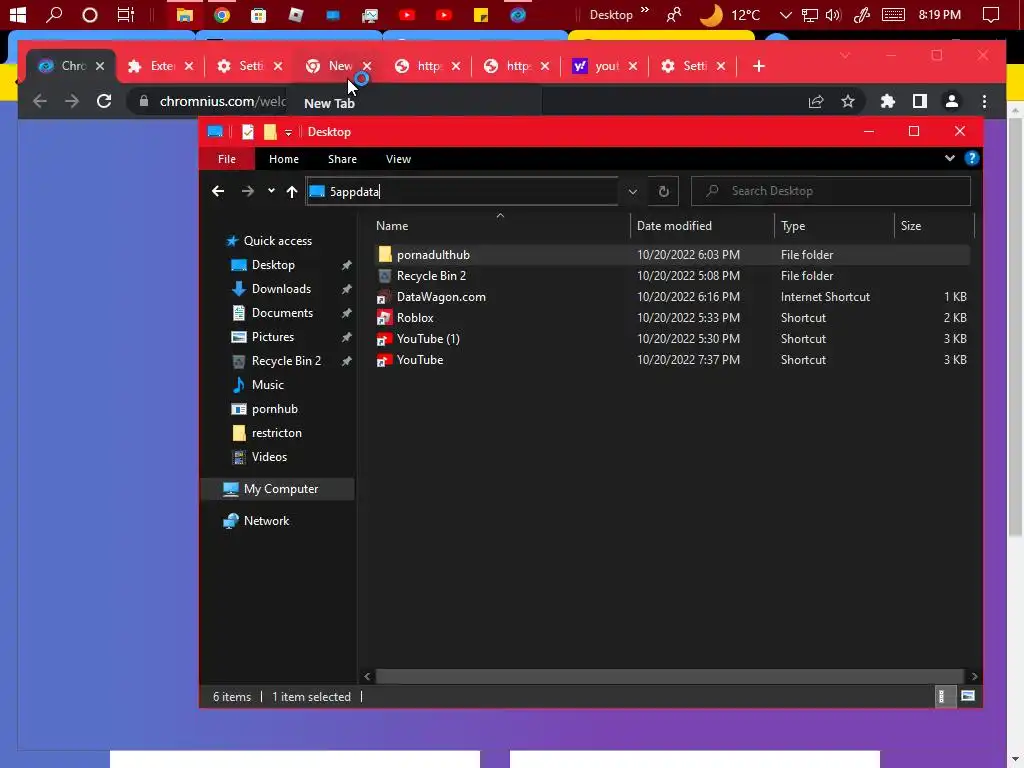Screen dimensions: 1024x768
Task: Open Explorer Help question mark icon
Action: (972, 158)
